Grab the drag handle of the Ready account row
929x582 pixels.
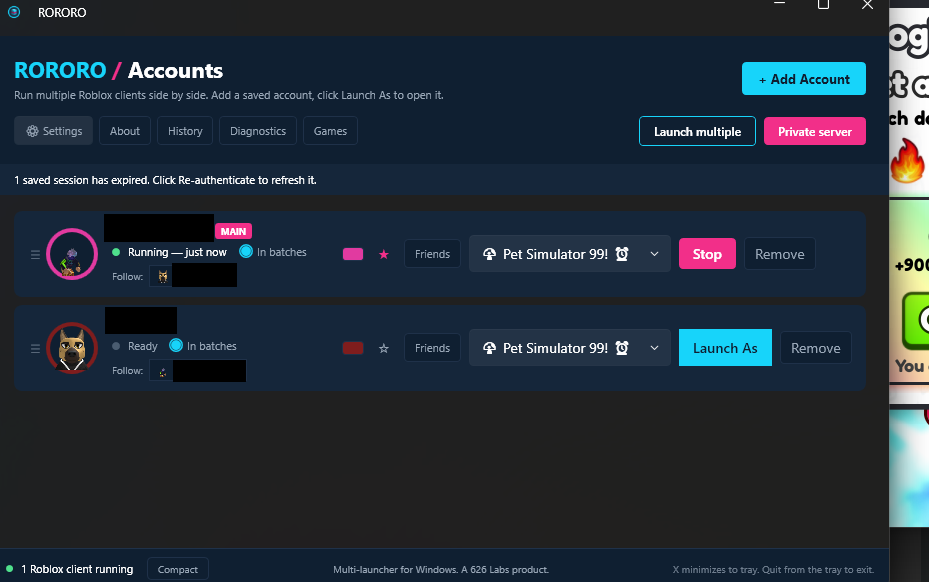[x=36, y=348]
